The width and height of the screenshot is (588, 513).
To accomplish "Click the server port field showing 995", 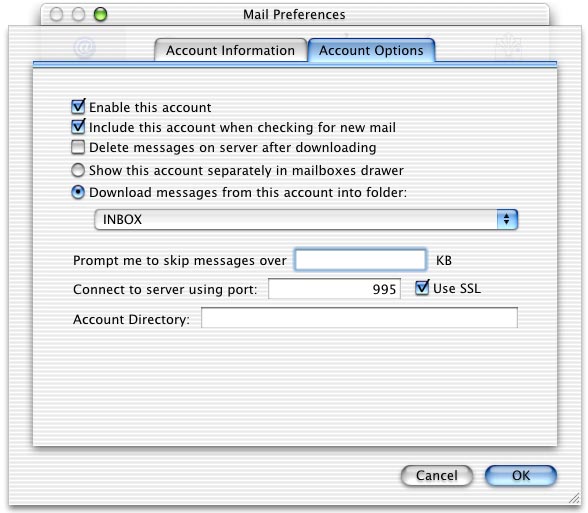I will [334, 289].
